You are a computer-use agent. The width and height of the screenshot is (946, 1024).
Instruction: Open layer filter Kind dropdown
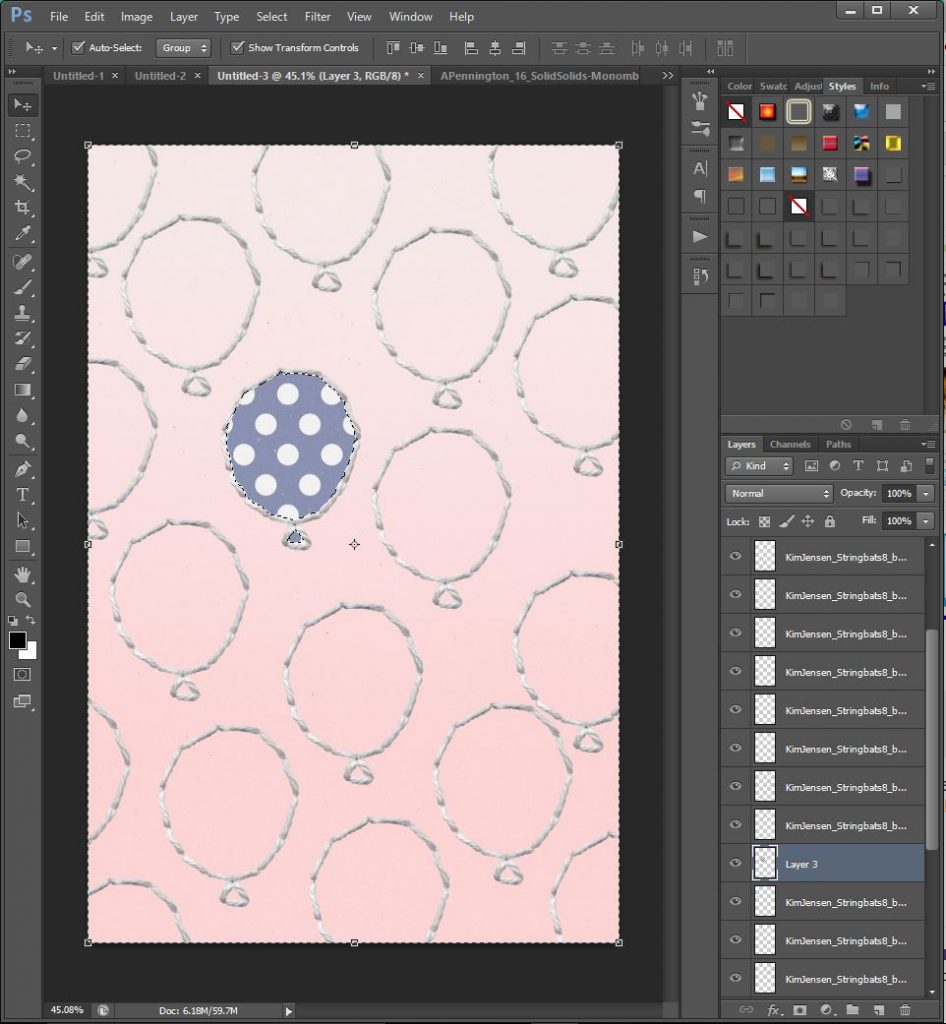pyautogui.click(x=760, y=466)
